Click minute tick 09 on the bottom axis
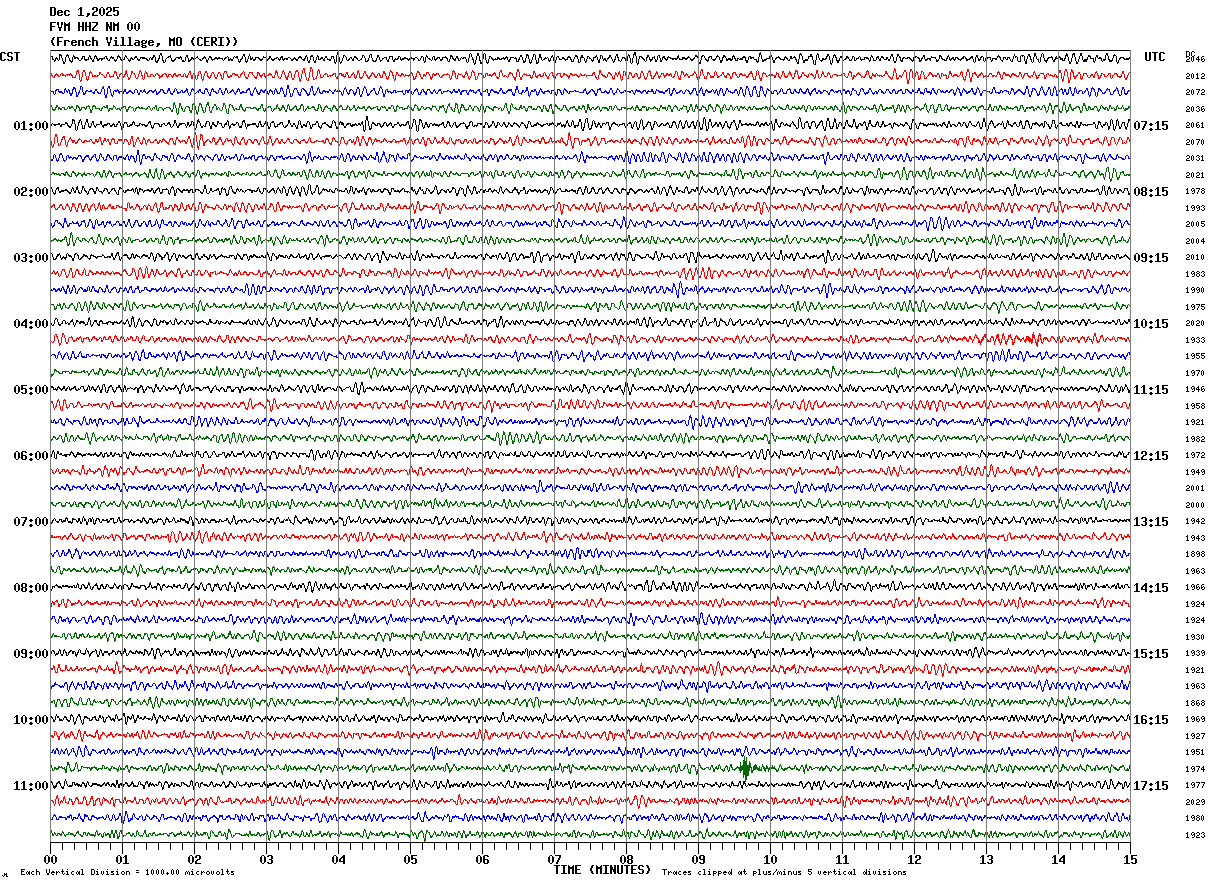Viewport: 1210px width, 886px height. pyautogui.click(x=698, y=859)
